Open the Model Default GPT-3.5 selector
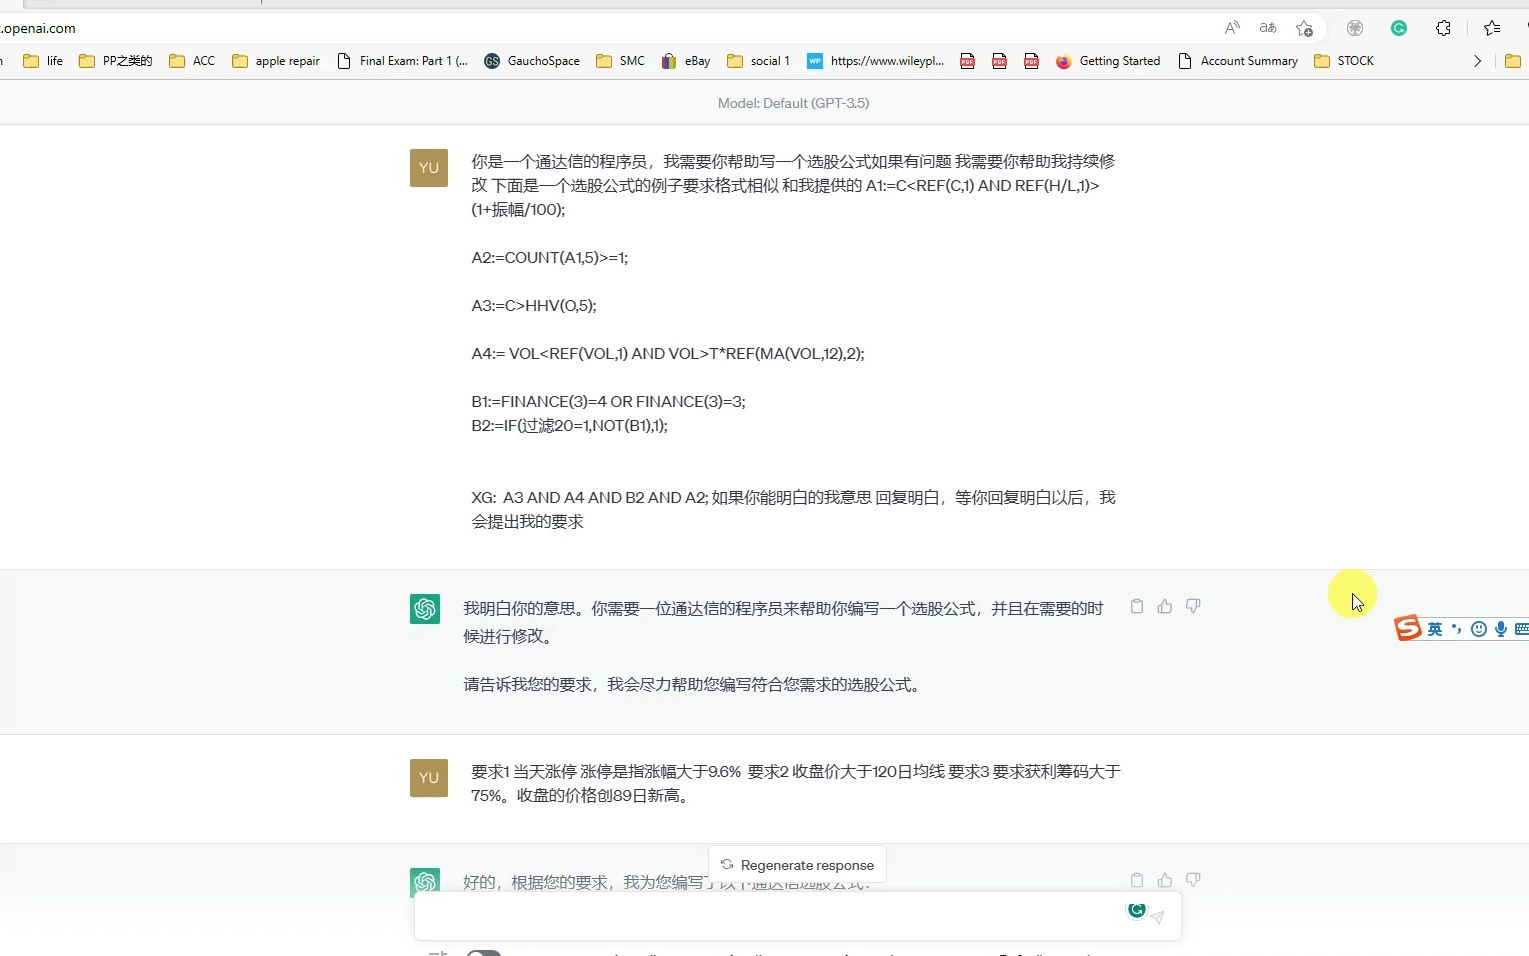The image size is (1529, 956). [793, 103]
